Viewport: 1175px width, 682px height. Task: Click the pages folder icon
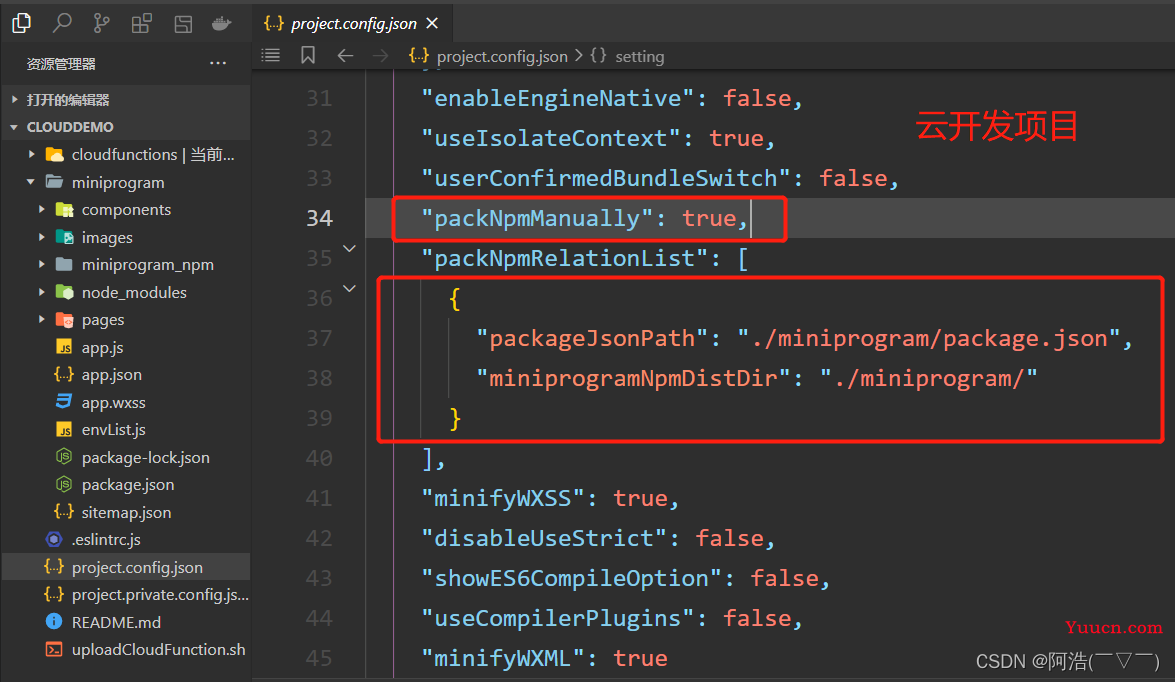click(x=64, y=320)
